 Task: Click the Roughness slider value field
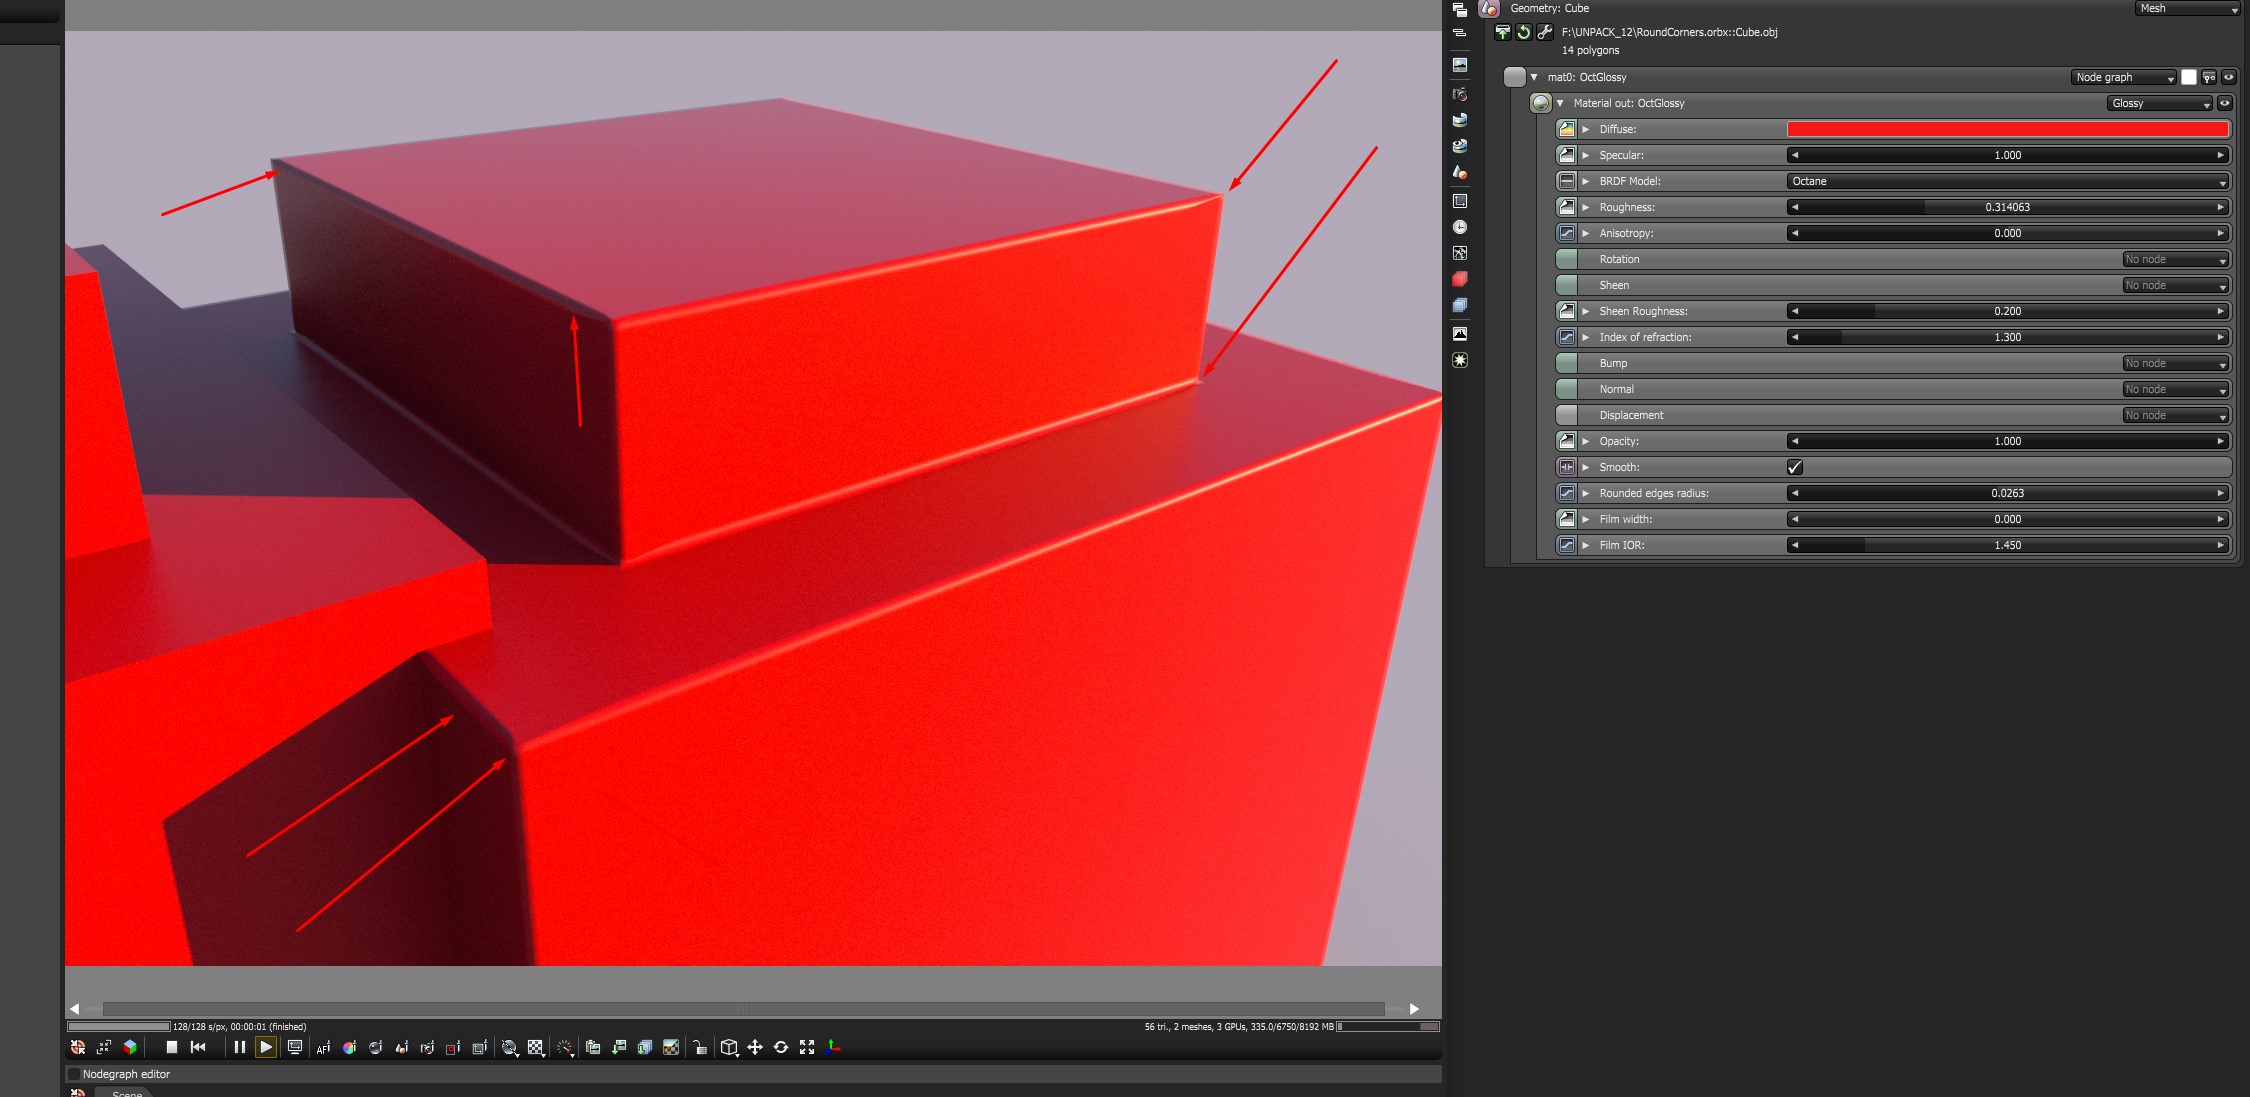click(2007, 207)
